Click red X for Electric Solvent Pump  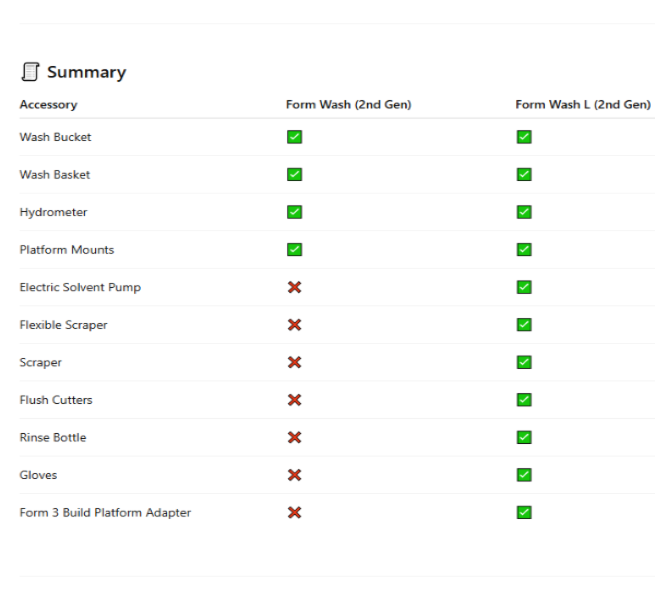(x=294, y=287)
